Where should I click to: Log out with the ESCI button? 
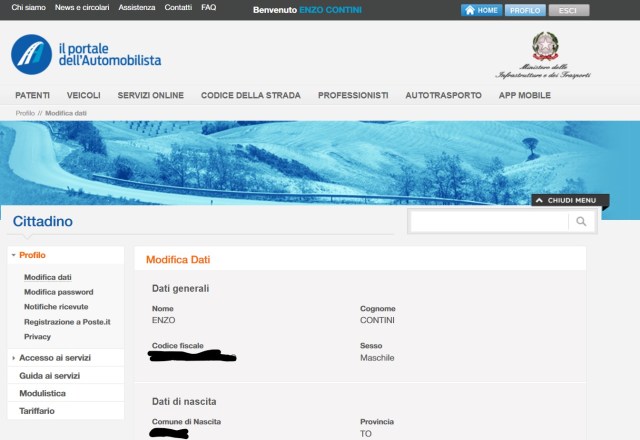pos(568,10)
